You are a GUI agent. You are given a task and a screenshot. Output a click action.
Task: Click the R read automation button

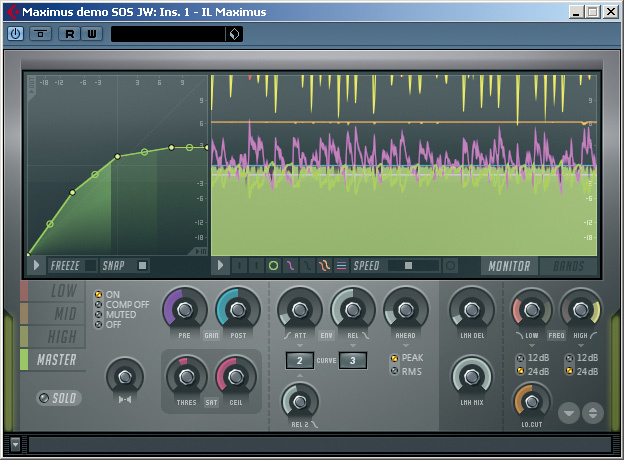click(x=70, y=34)
